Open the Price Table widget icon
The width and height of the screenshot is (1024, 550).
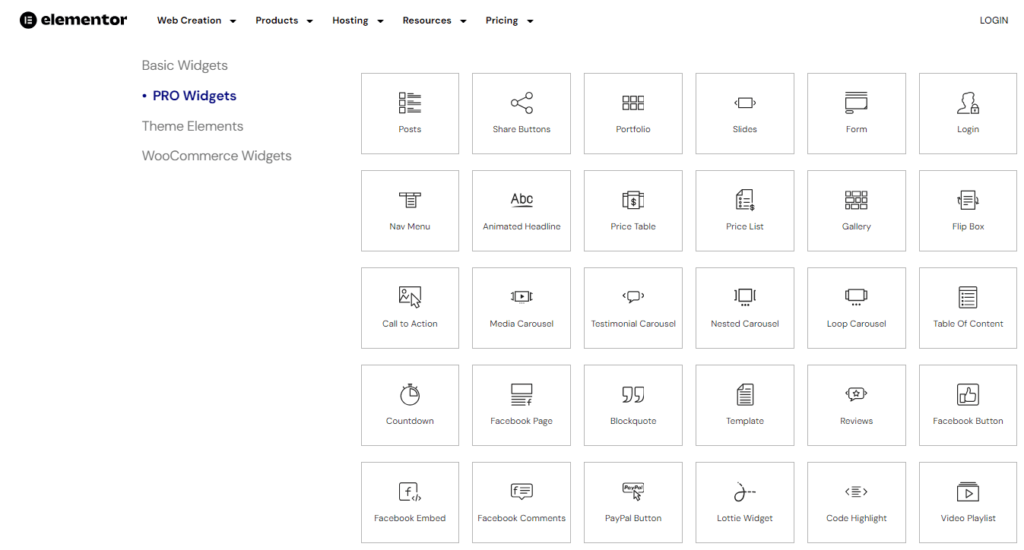(633, 200)
